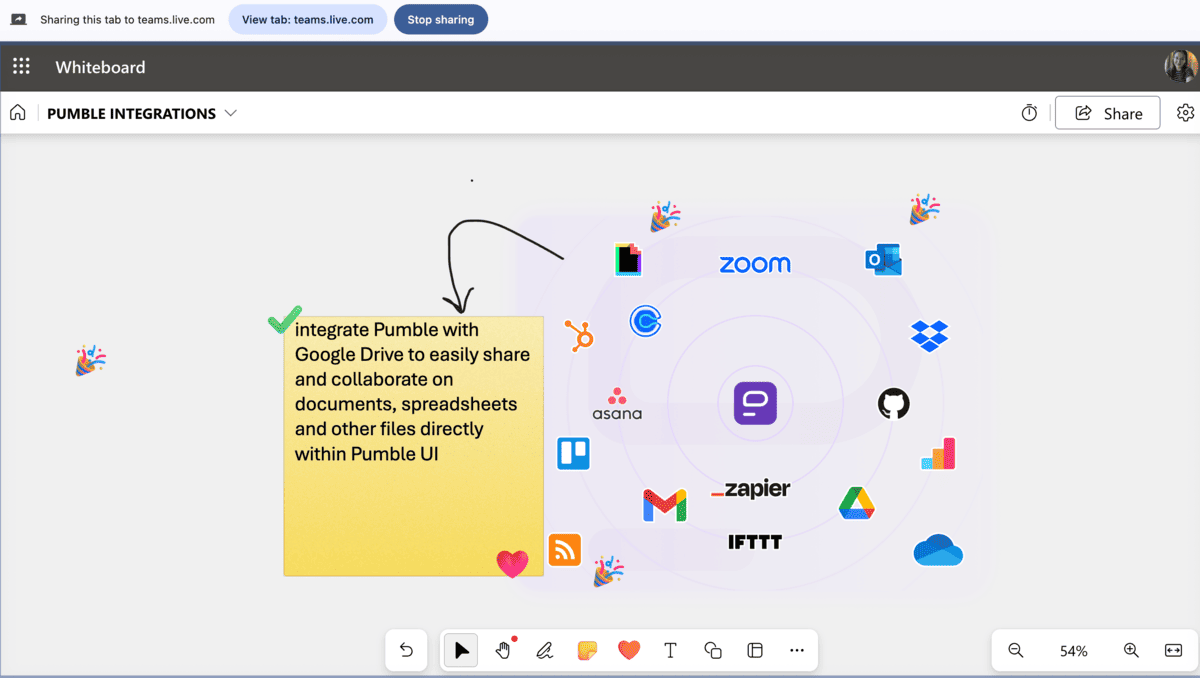Fit board to screen
Screen dimensions: 1200x678
point(1173,650)
